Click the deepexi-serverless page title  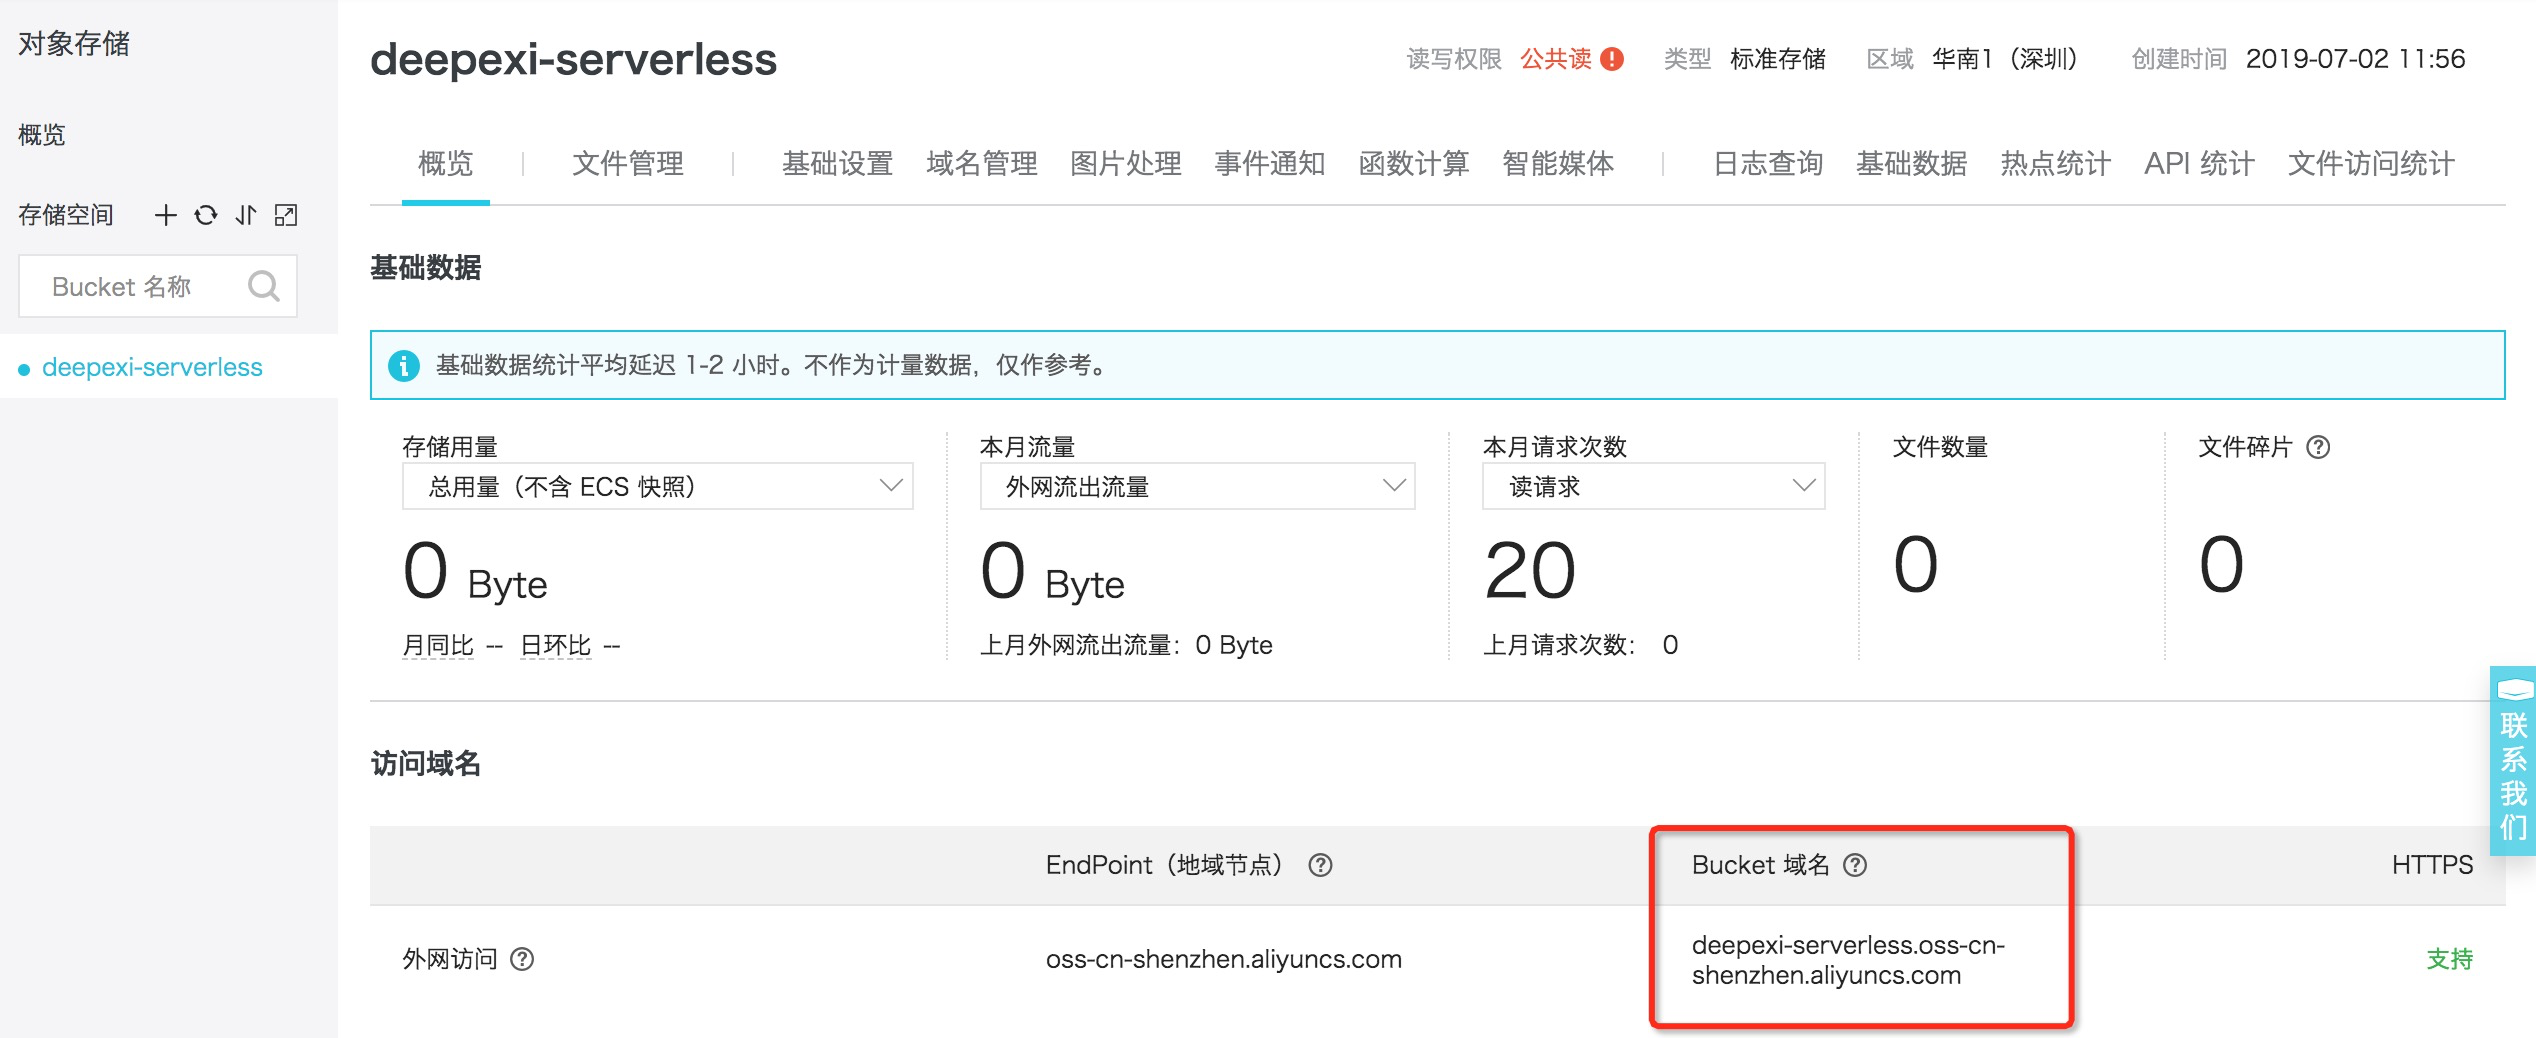point(573,59)
